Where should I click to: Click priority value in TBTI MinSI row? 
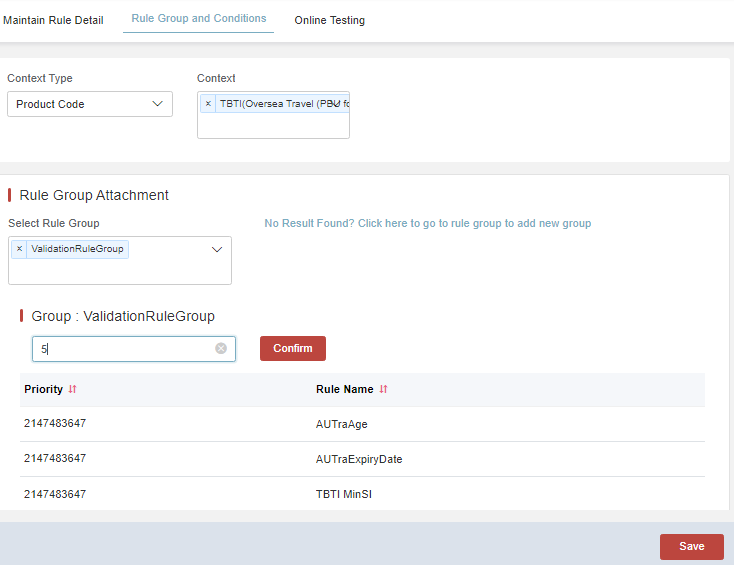55,494
